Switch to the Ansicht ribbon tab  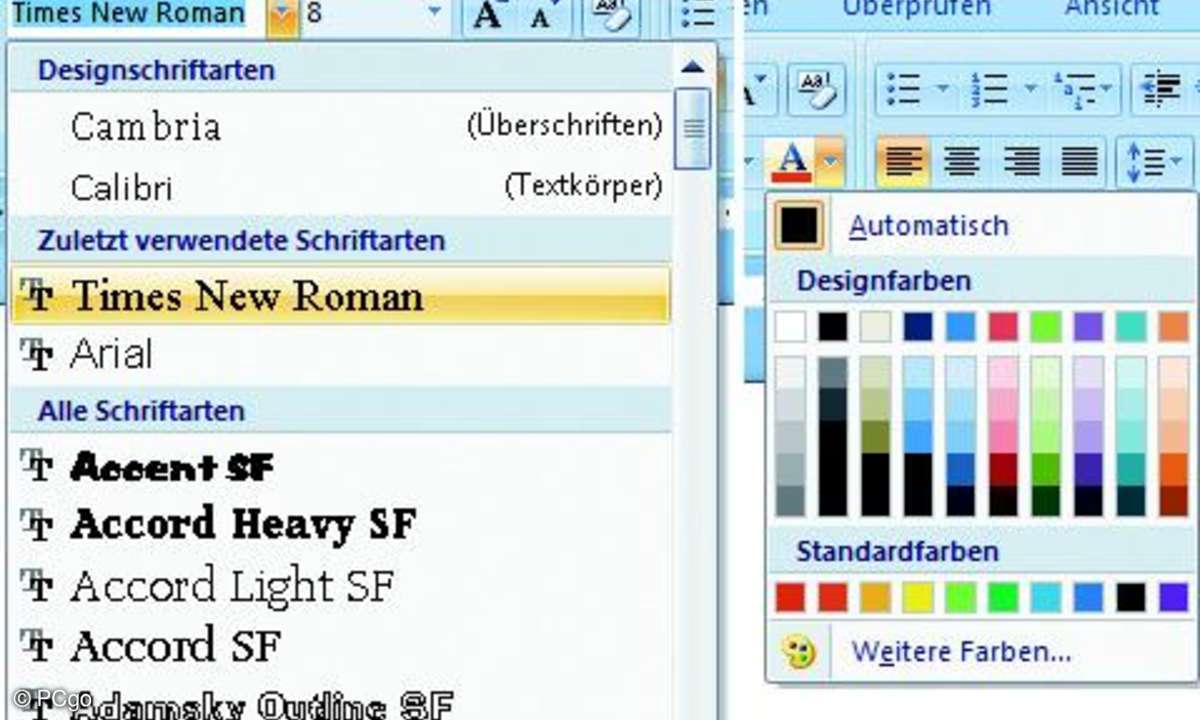tap(1112, 9)
